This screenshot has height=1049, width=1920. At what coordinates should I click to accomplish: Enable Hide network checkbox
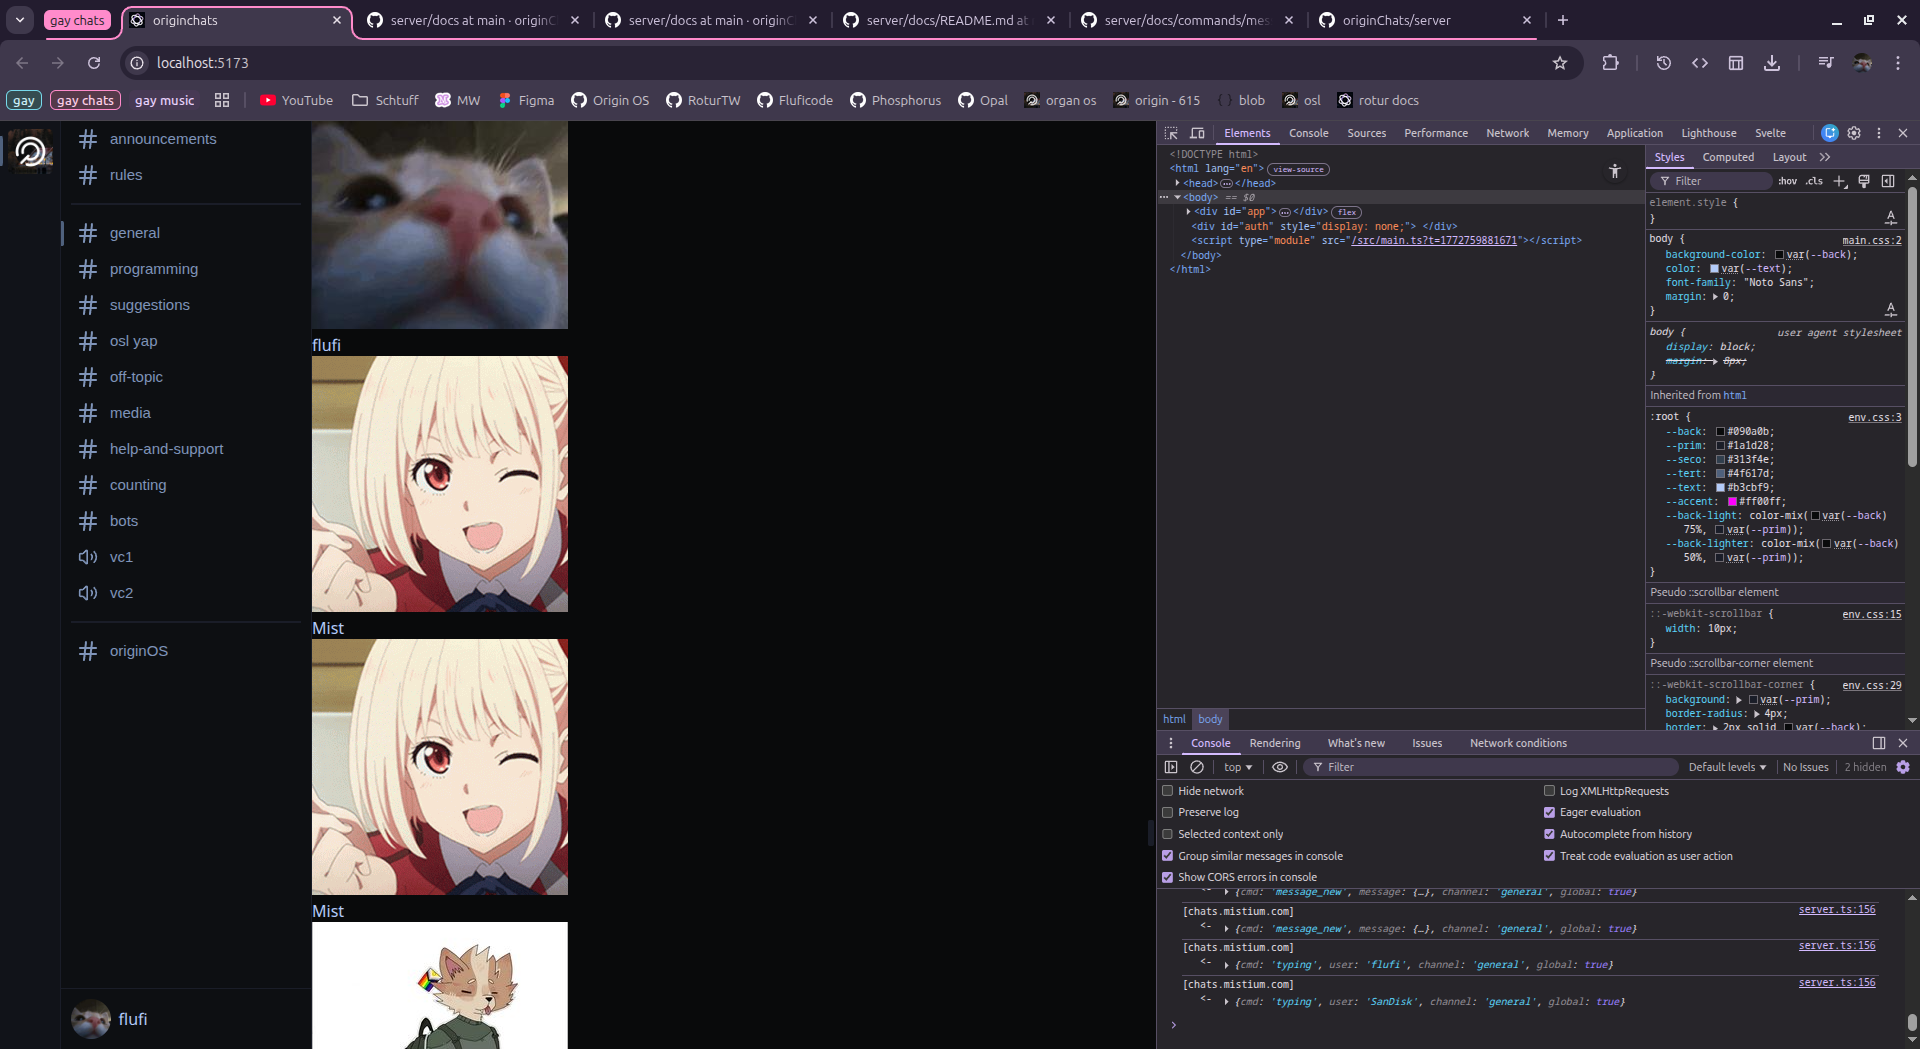tap(1167, 791)
